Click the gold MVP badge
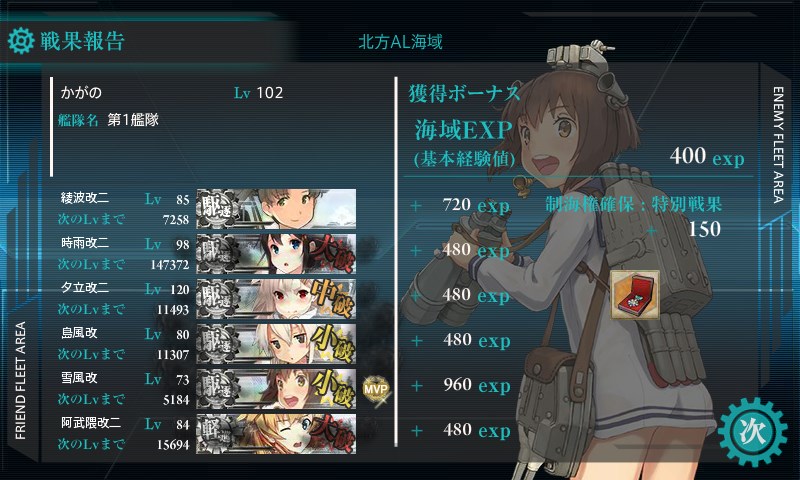 (376, 390)
